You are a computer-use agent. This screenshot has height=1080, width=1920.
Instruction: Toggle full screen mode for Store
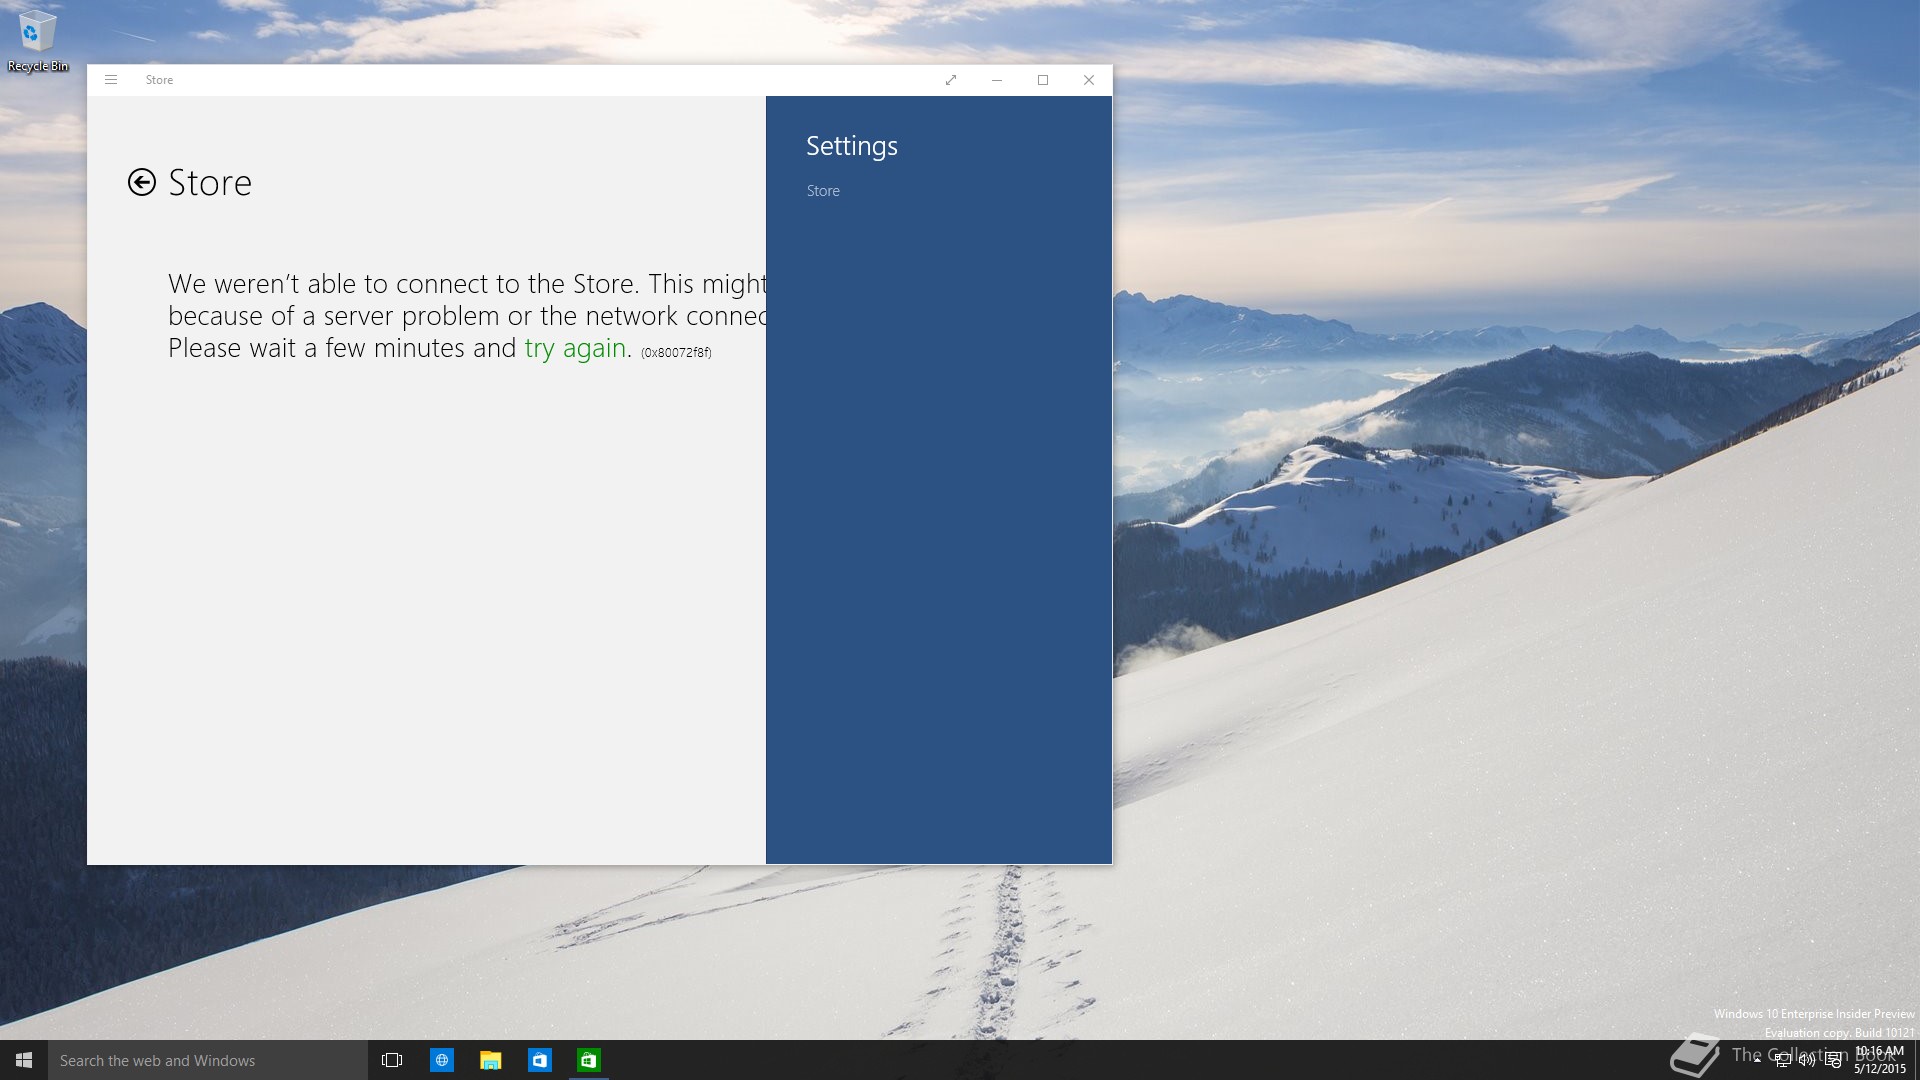[x=951, y=80]
